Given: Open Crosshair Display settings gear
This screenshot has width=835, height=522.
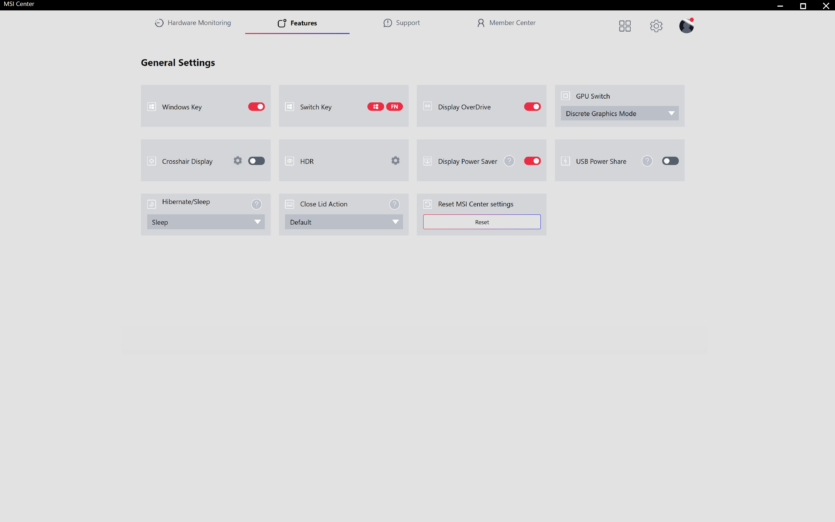Looking at the screenshot, I should [x=238, y=160].
